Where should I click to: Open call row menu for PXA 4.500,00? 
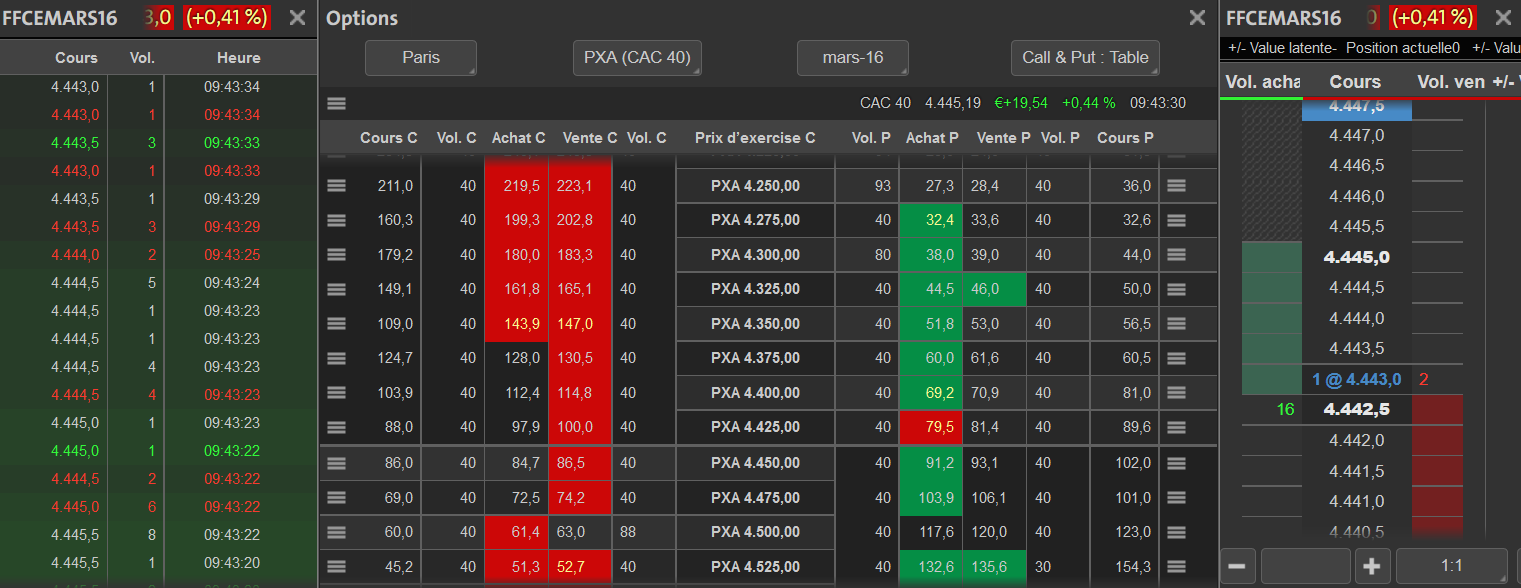(336, 532)
